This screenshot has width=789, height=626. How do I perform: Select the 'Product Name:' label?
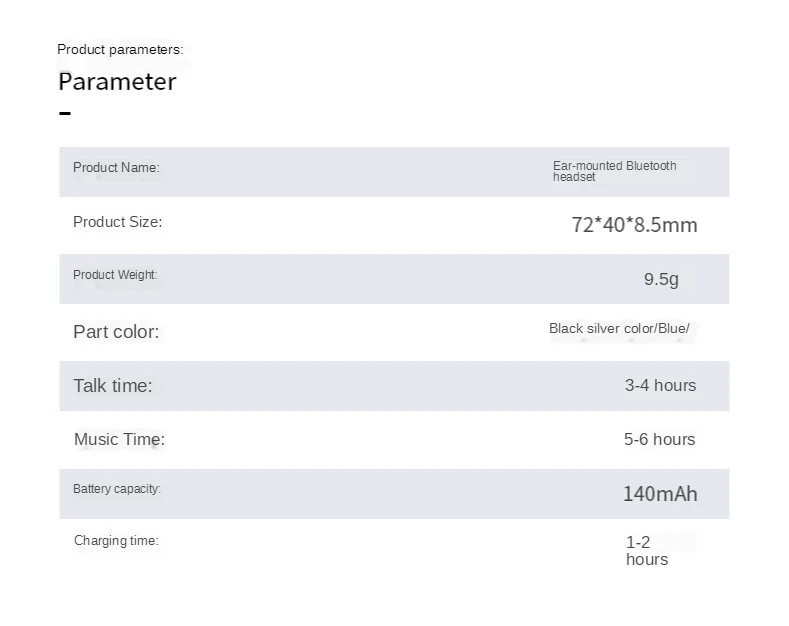tap(116, 168)
